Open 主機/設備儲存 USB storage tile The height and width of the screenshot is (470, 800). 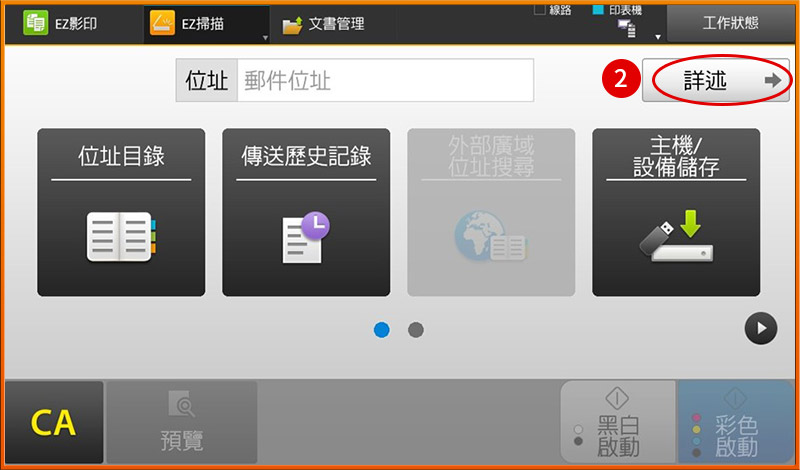pos(676,212)
